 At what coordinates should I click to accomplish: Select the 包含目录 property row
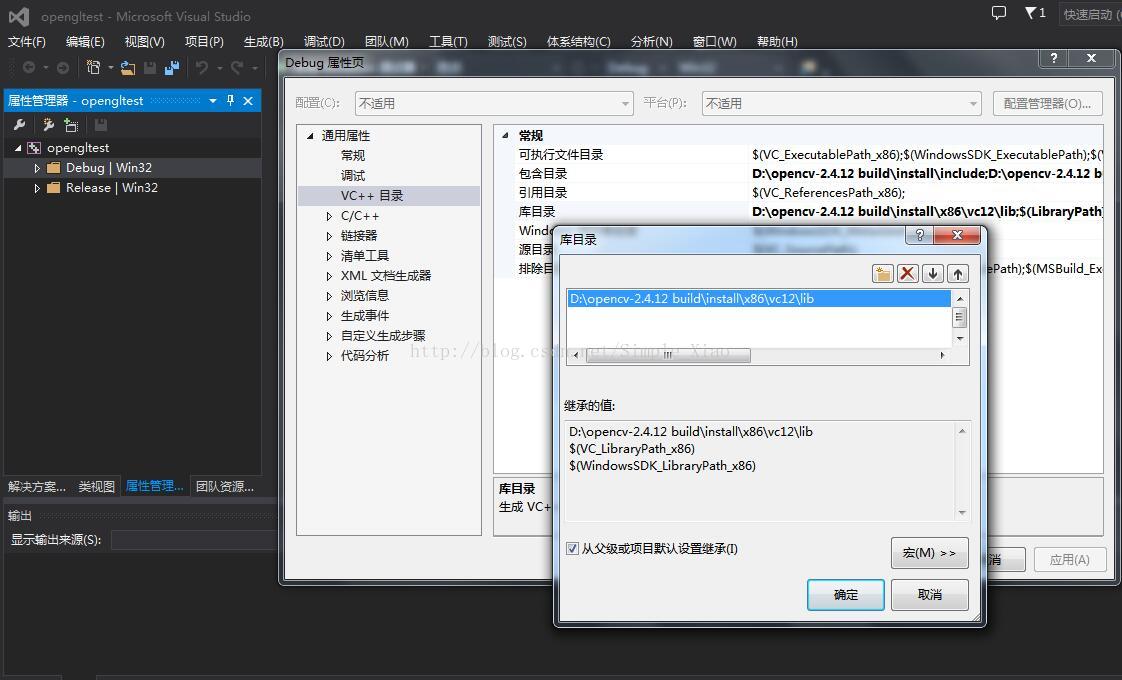click(799, 173)
